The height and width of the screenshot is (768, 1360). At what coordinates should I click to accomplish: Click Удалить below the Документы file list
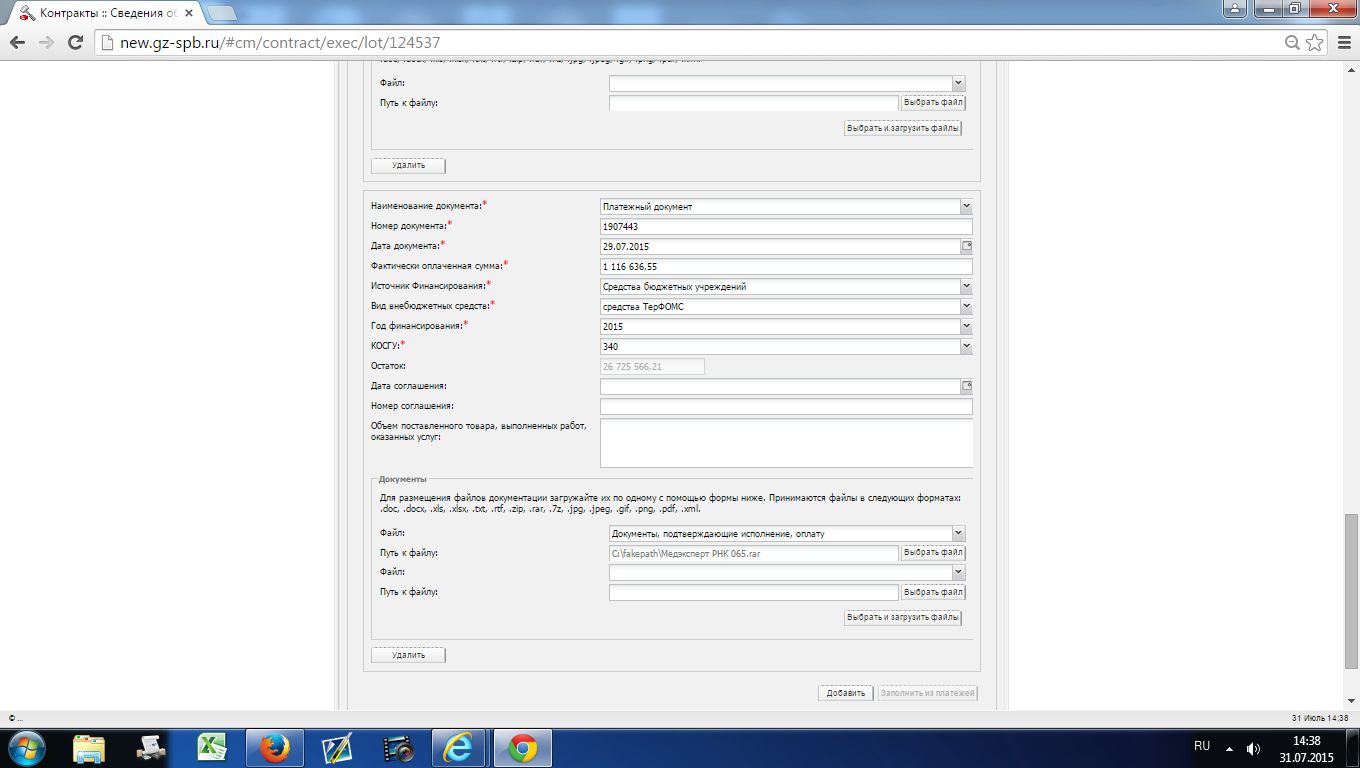click(408, 655)
